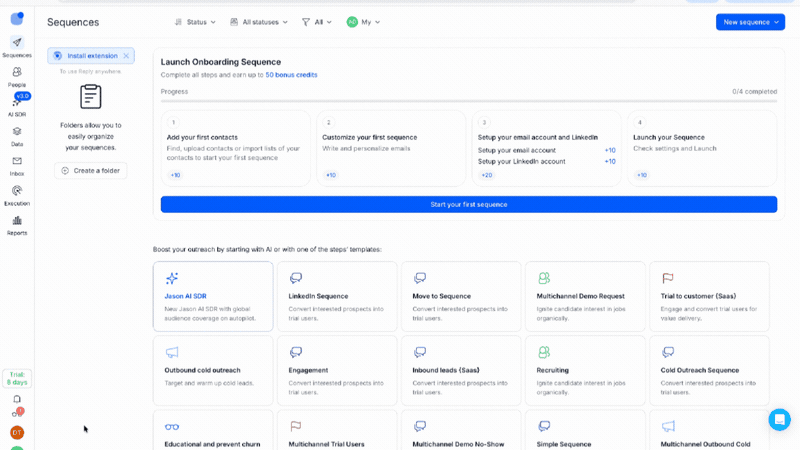Click the 0/4 completed text
The width and height of the screenshot is (800, 450).
[x=755, y=91]
